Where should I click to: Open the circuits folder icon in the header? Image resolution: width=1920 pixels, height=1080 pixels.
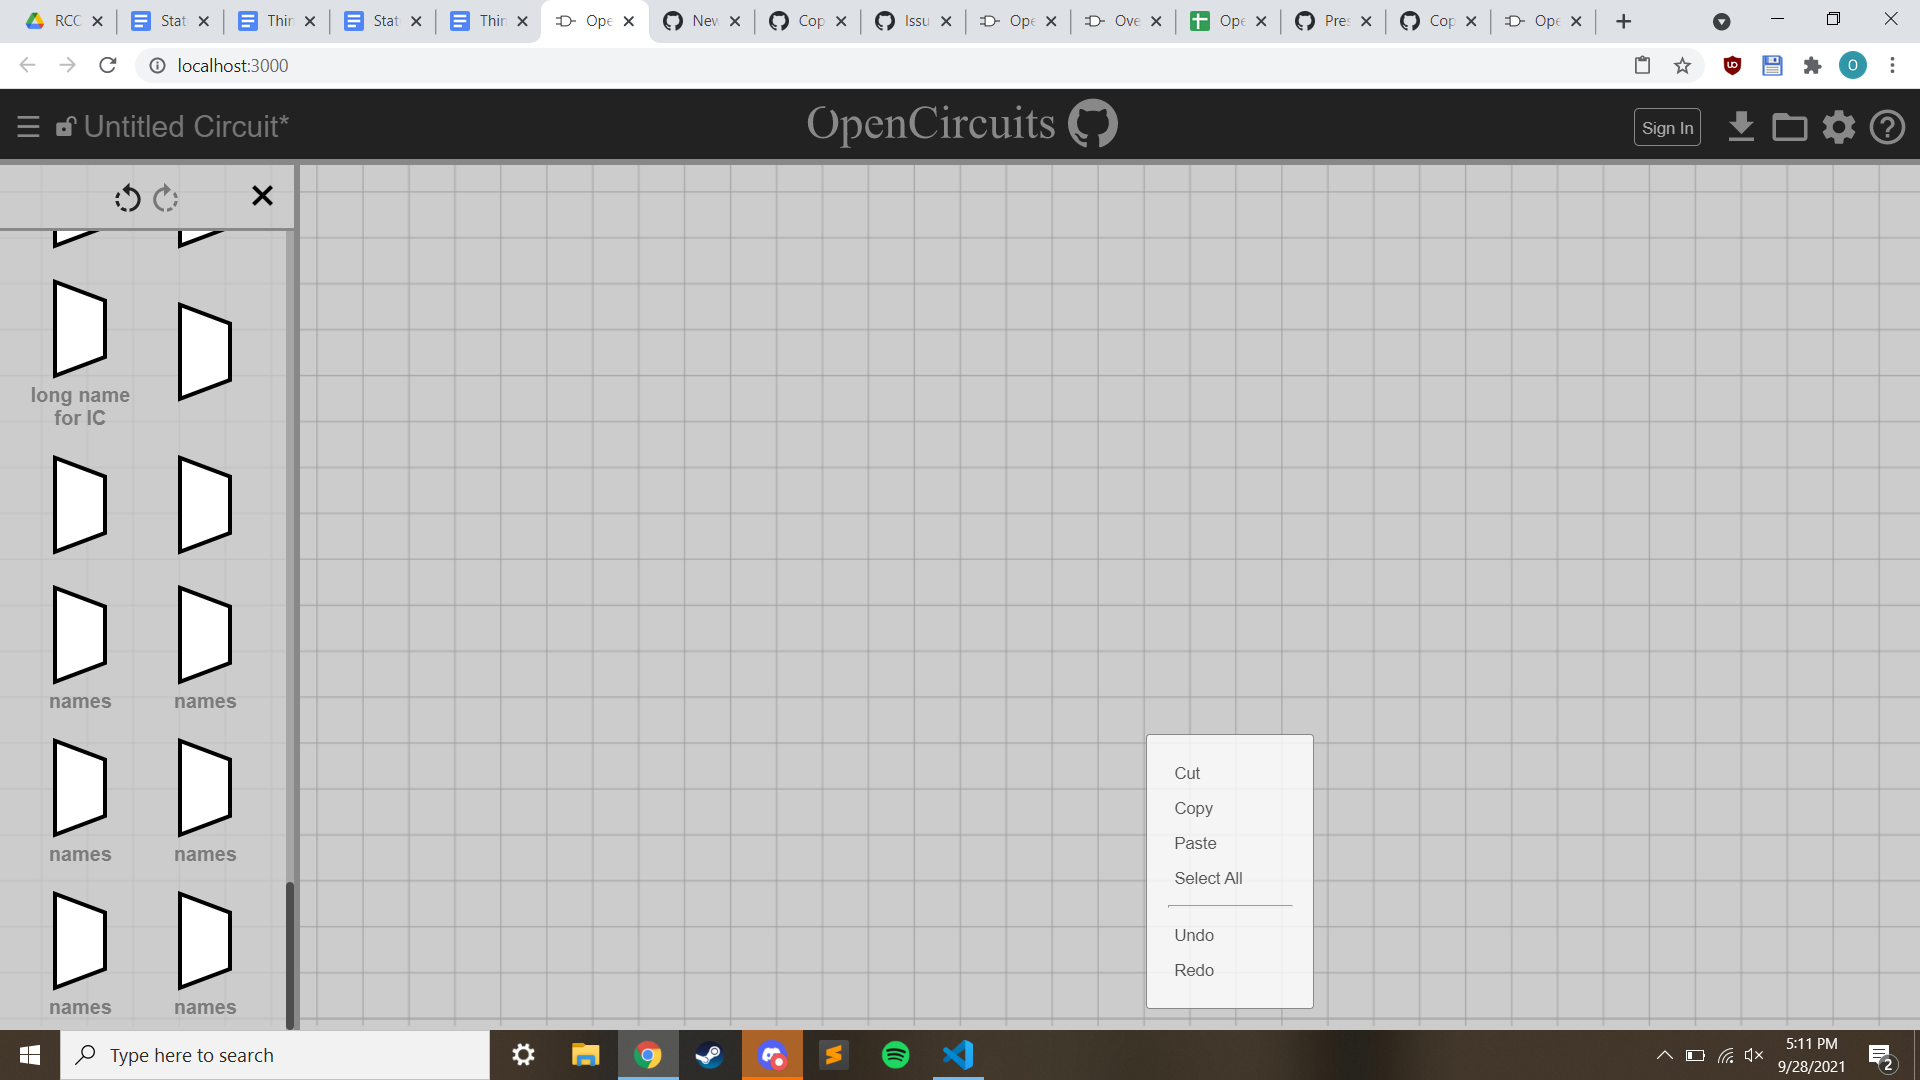pyautogui.click(x=1789, y=127)
